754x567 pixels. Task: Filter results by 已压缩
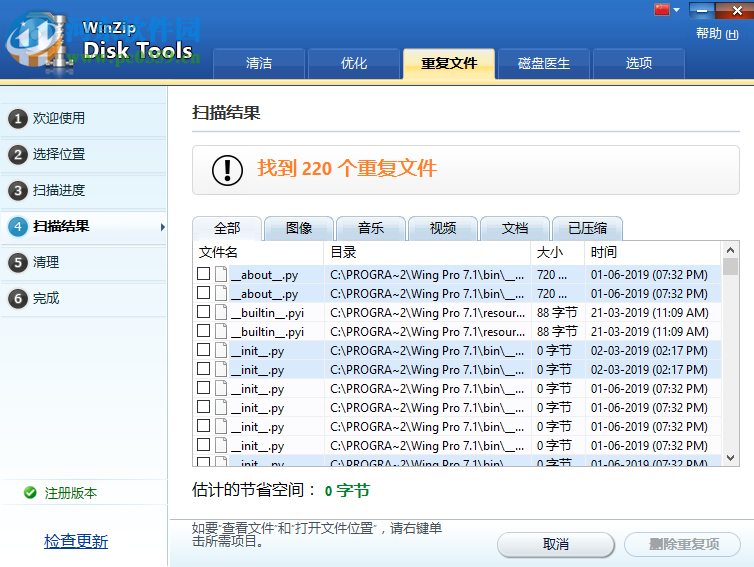click(587, 228)
